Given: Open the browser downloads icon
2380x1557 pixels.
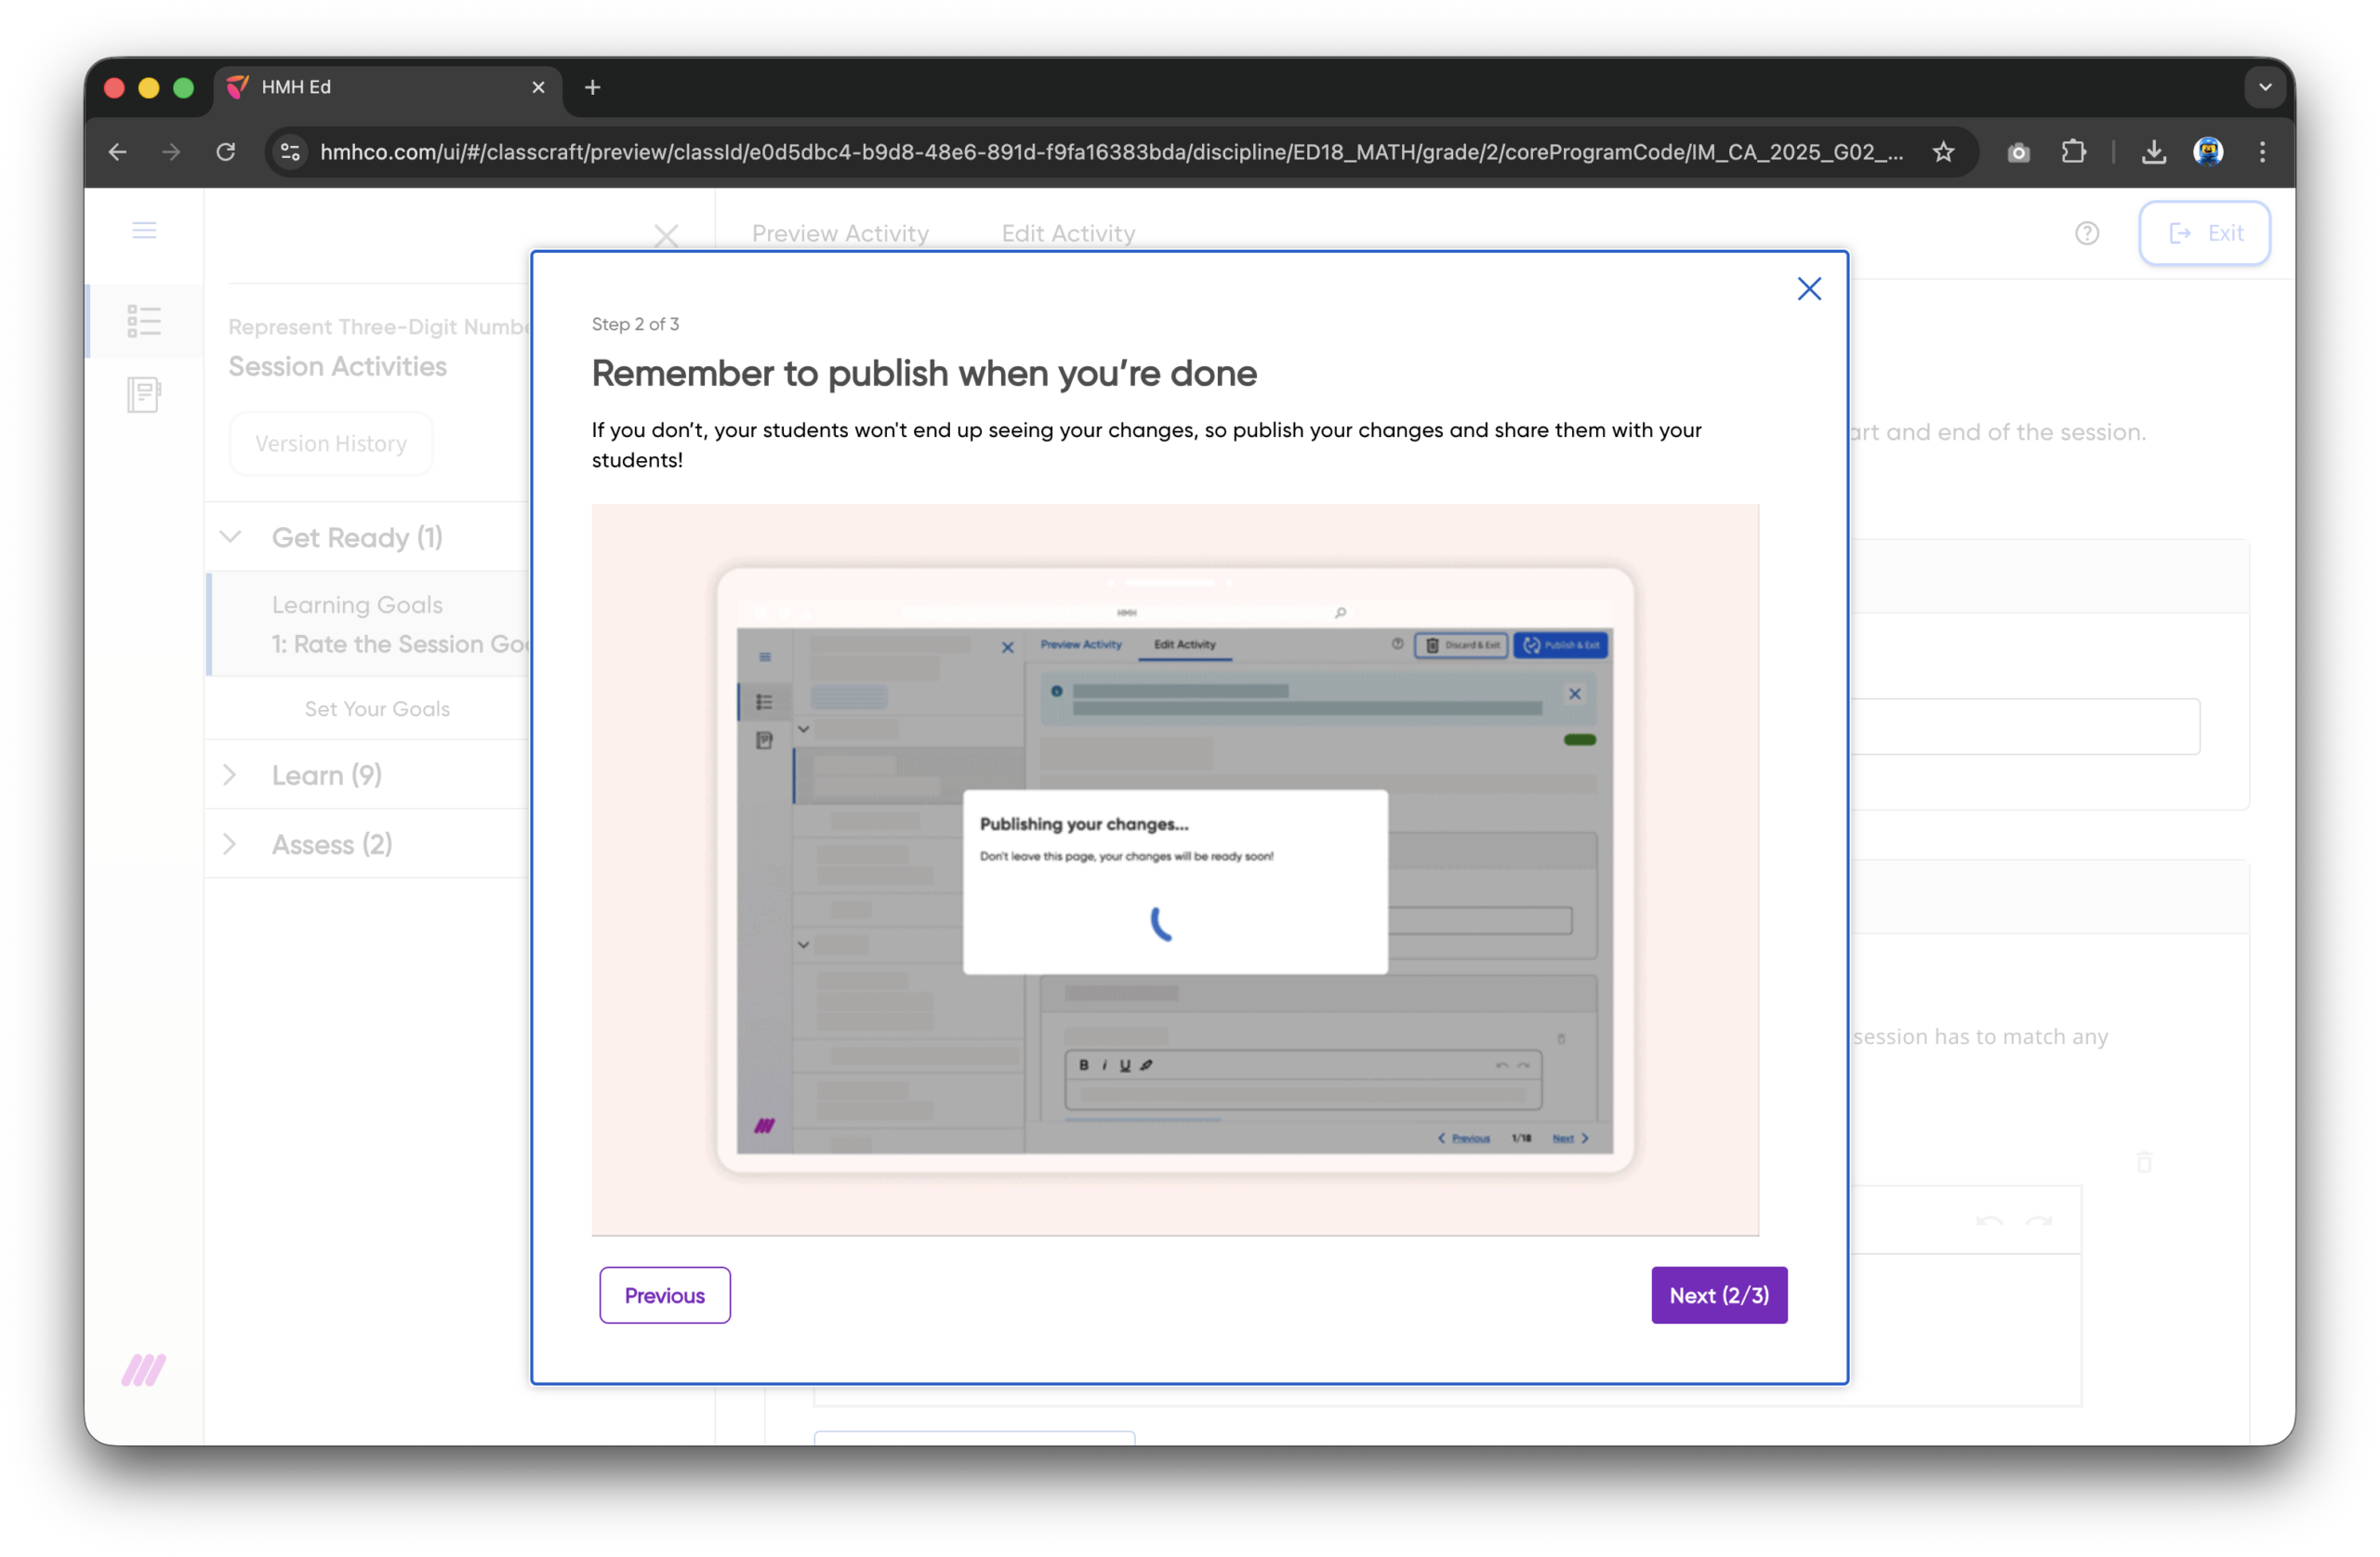Looking at the screenshot, I should coord(2153,152).
